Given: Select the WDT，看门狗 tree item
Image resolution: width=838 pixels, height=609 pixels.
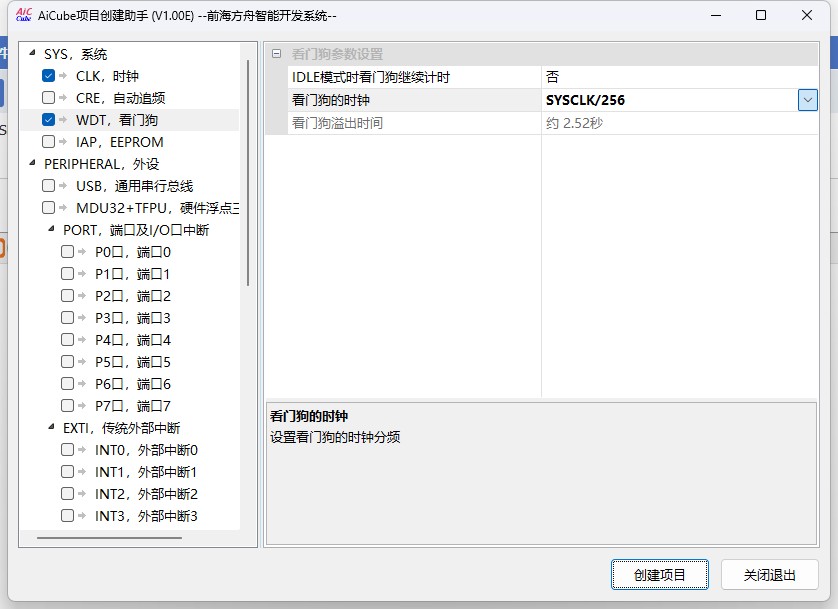Looking at the screenshot, I should (117, 120).
